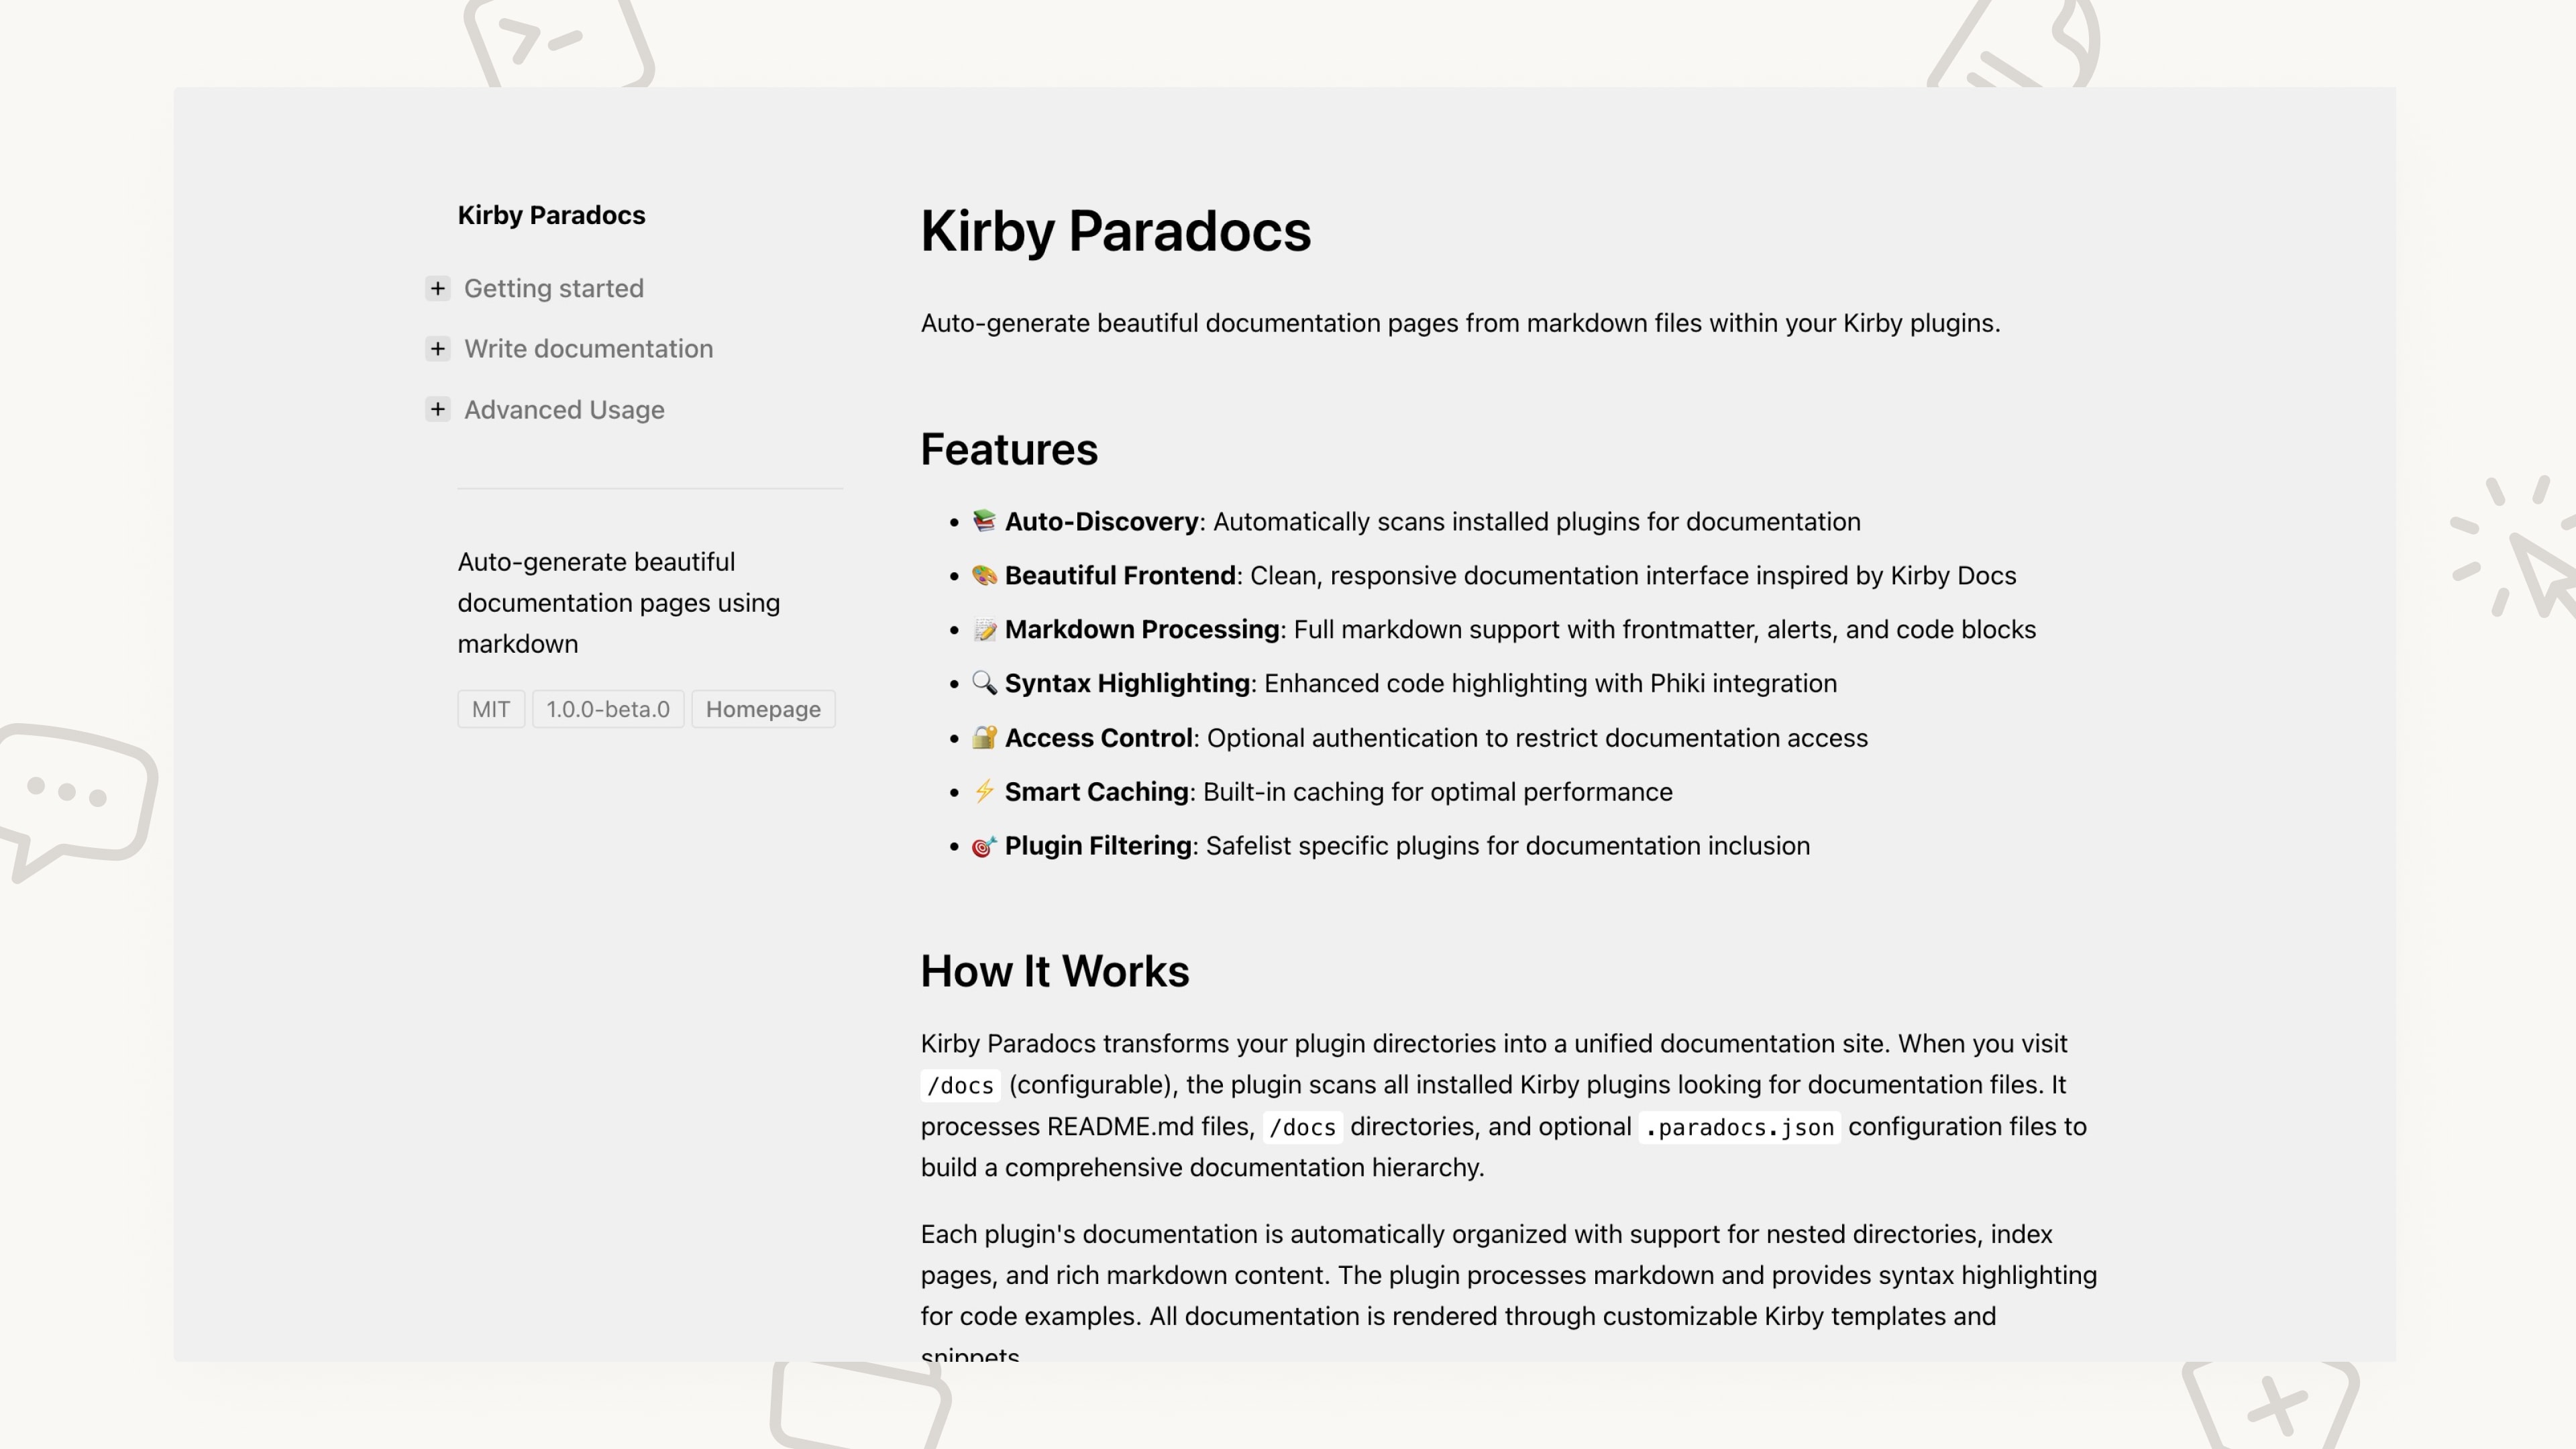Click the magnifier icon beside Syntax Highlighting
The image size is (2576, 1449).
tap(984, 683)
